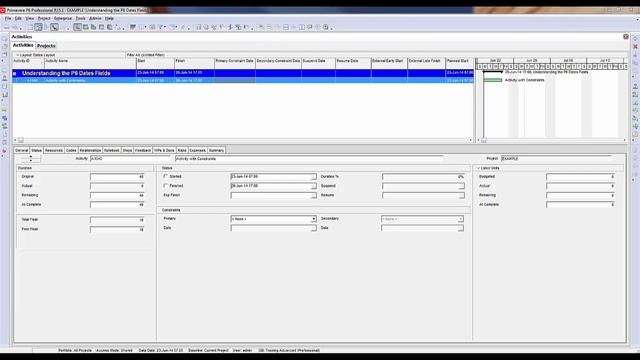This screenshot has width=640, height=360.
Task: Expand the Layout options bar menu
Action: point(18,55)
